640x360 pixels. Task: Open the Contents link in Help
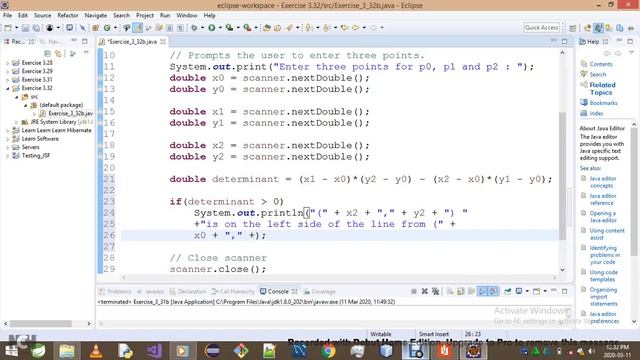601,64
